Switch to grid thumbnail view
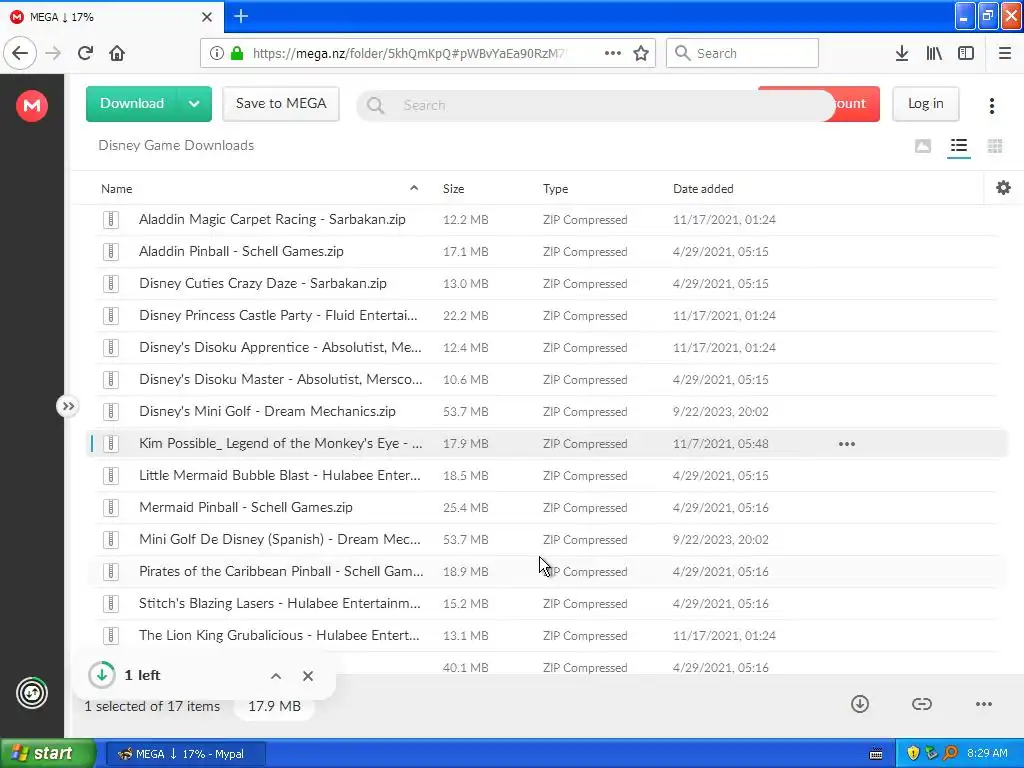 point(995,146)
